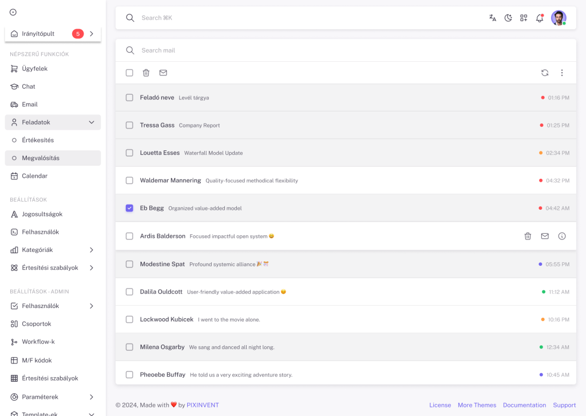Open the License footer link
Screen dimensions: 586x416
tap(440, 405)
